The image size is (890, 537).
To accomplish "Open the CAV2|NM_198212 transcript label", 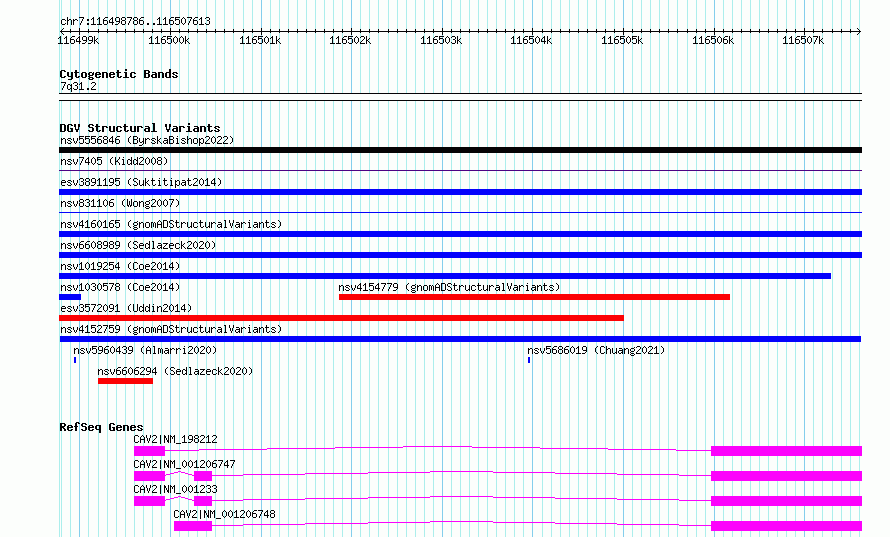I will click(x=175, y=439).
